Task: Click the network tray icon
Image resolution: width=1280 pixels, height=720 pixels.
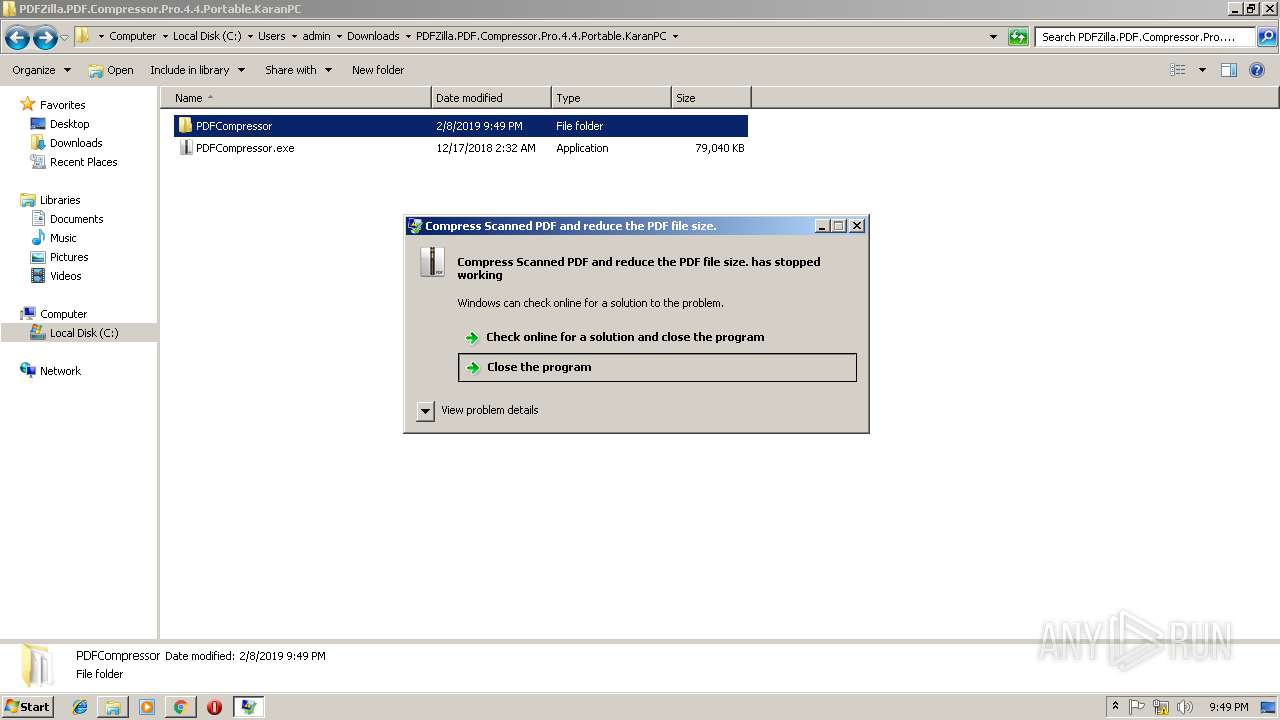Action: [1161, 707]
